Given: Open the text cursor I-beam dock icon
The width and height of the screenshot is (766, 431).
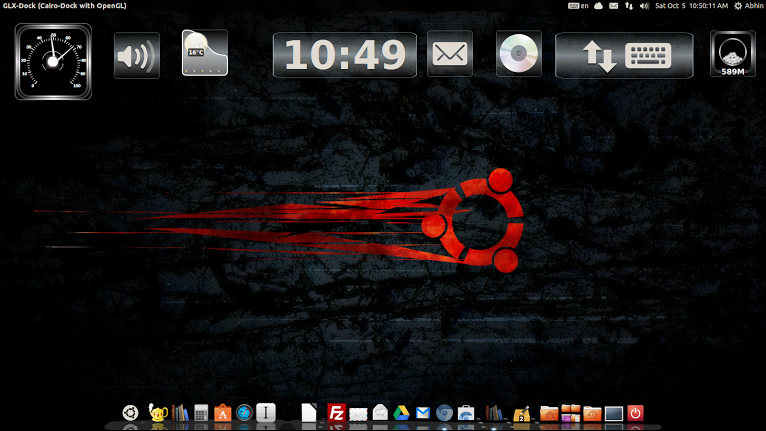Looking at the screenshot, I should pos(266,413).
